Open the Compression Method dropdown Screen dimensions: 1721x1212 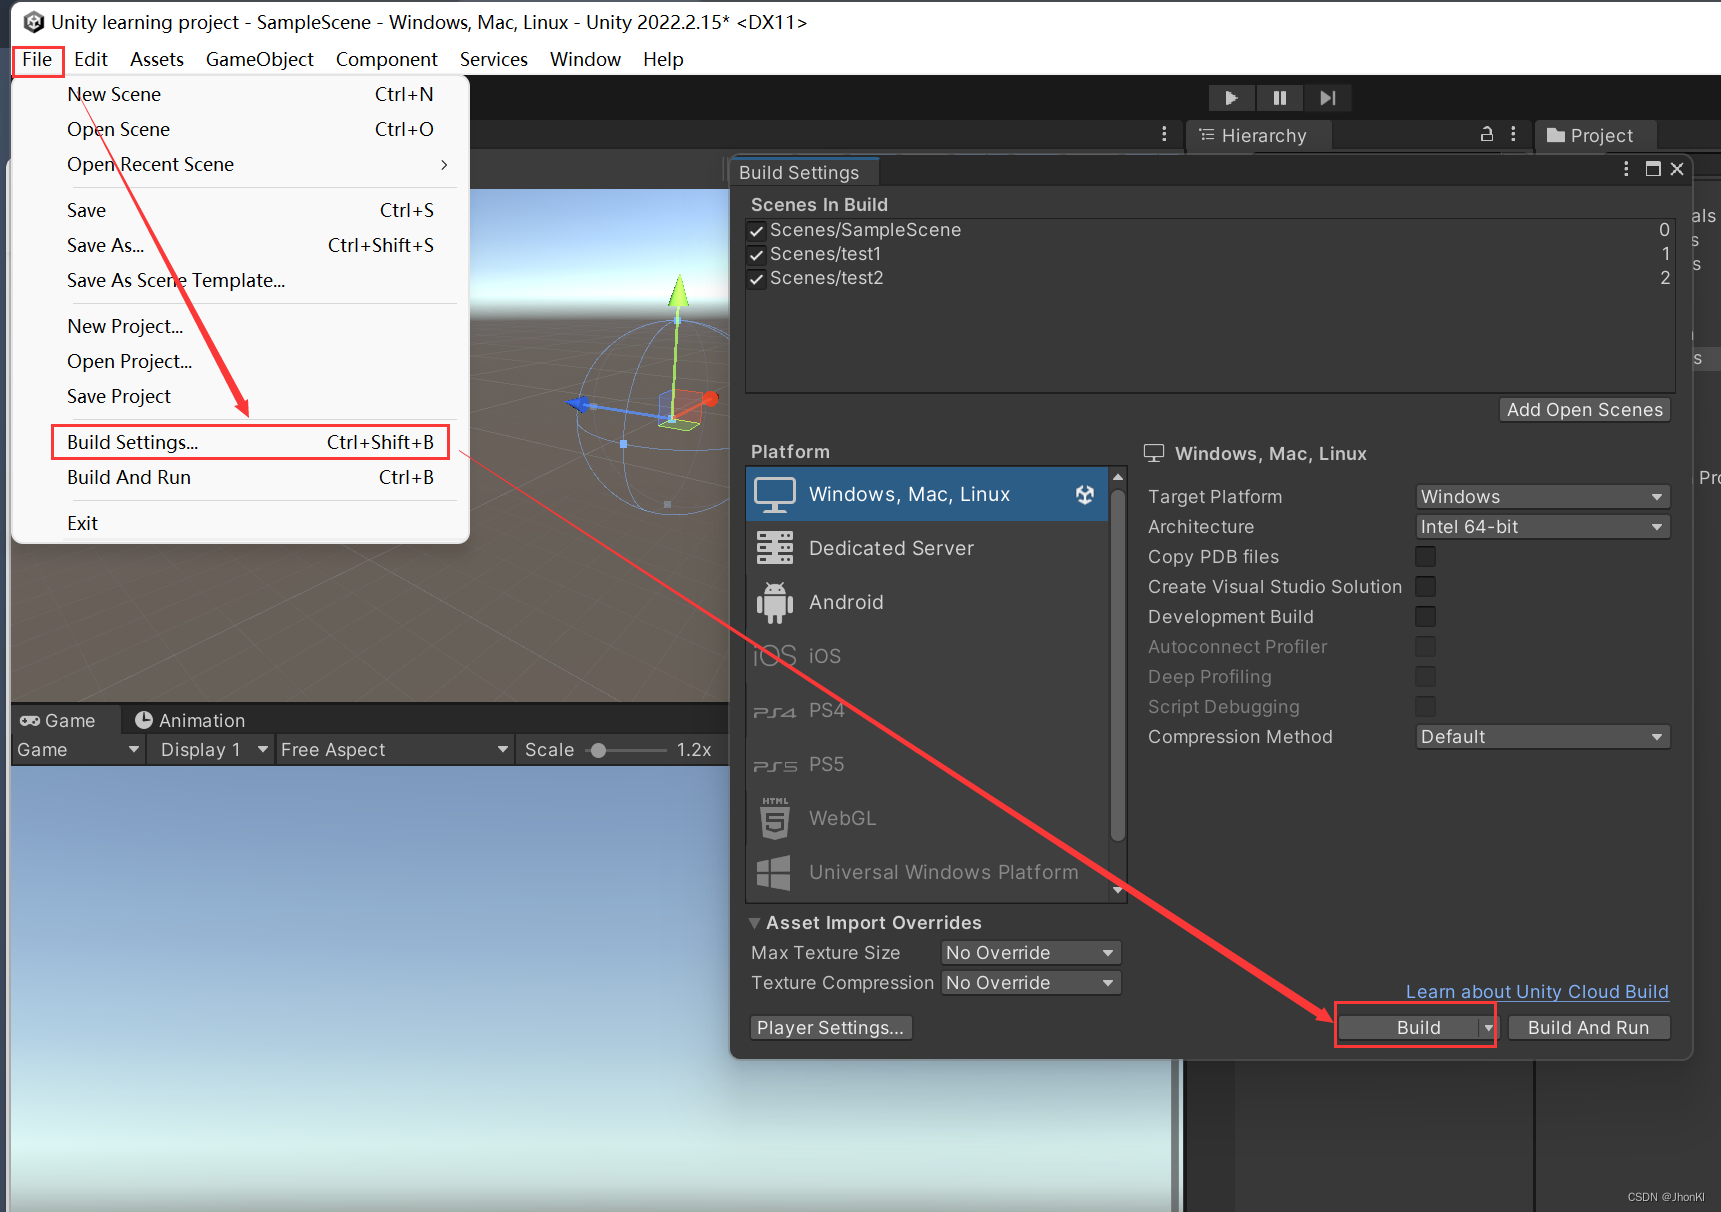[x=1542, y=737]
